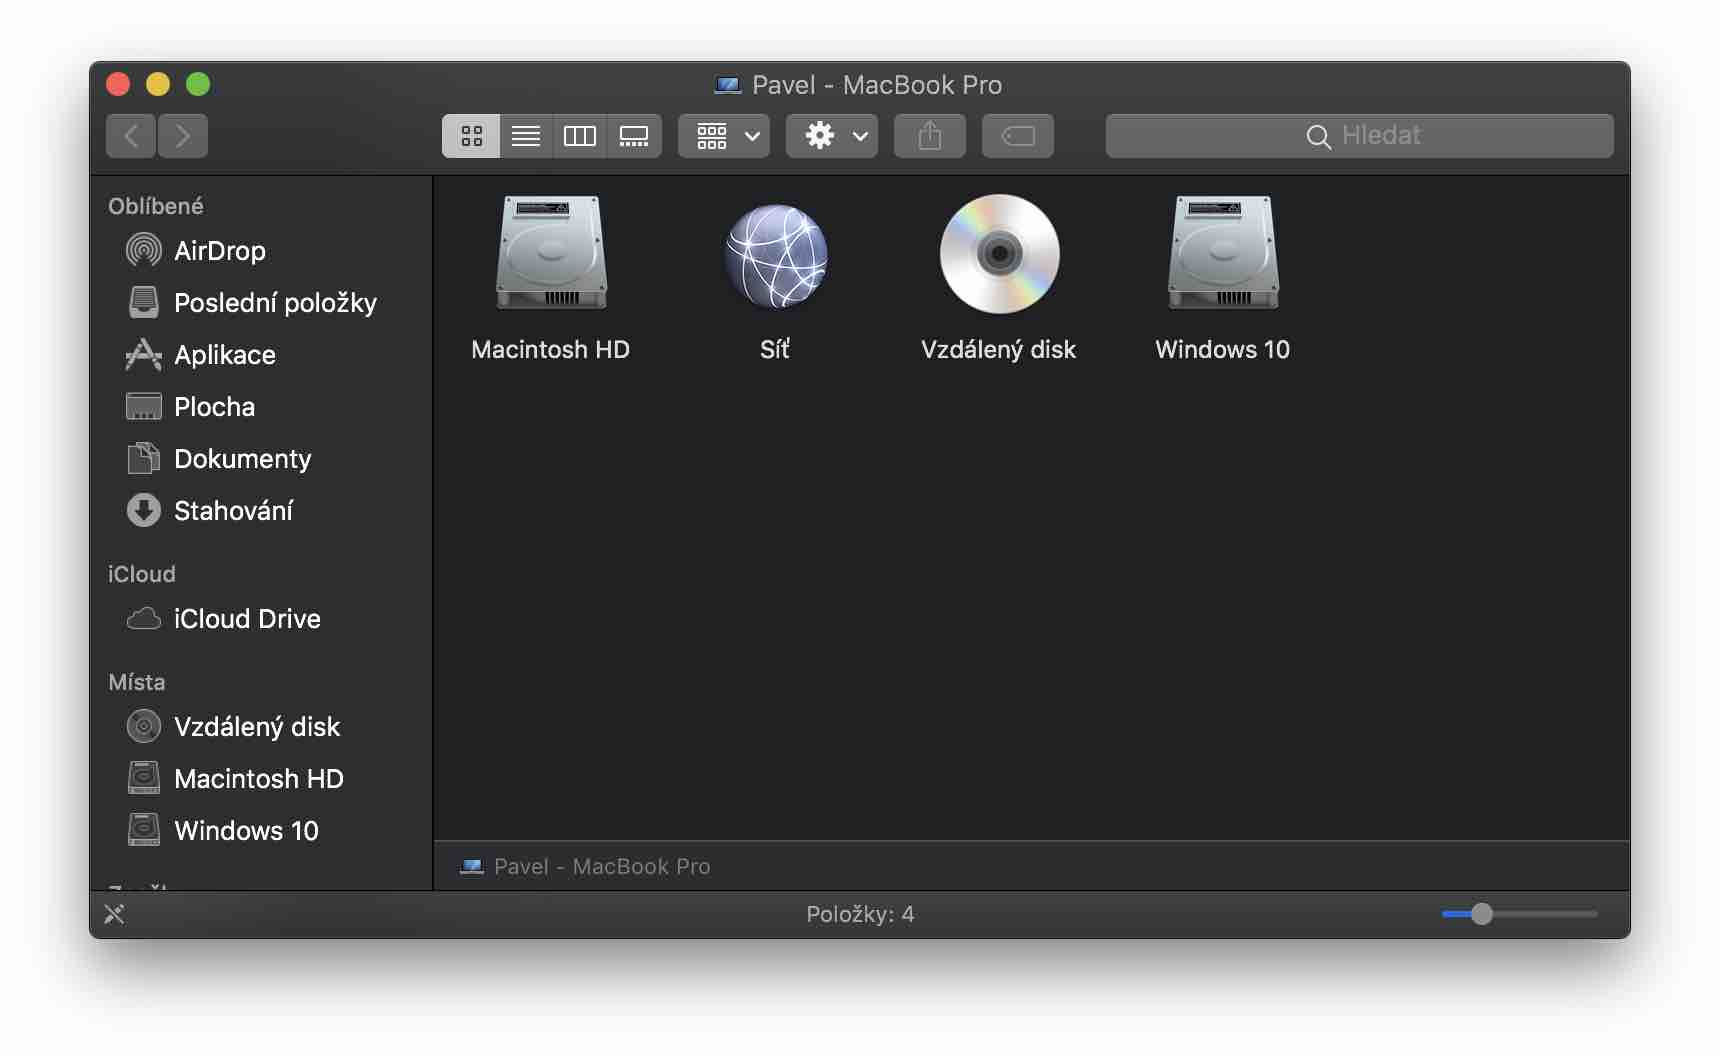
Task: Open AirDrop from the sidebar
Action: 261,250
